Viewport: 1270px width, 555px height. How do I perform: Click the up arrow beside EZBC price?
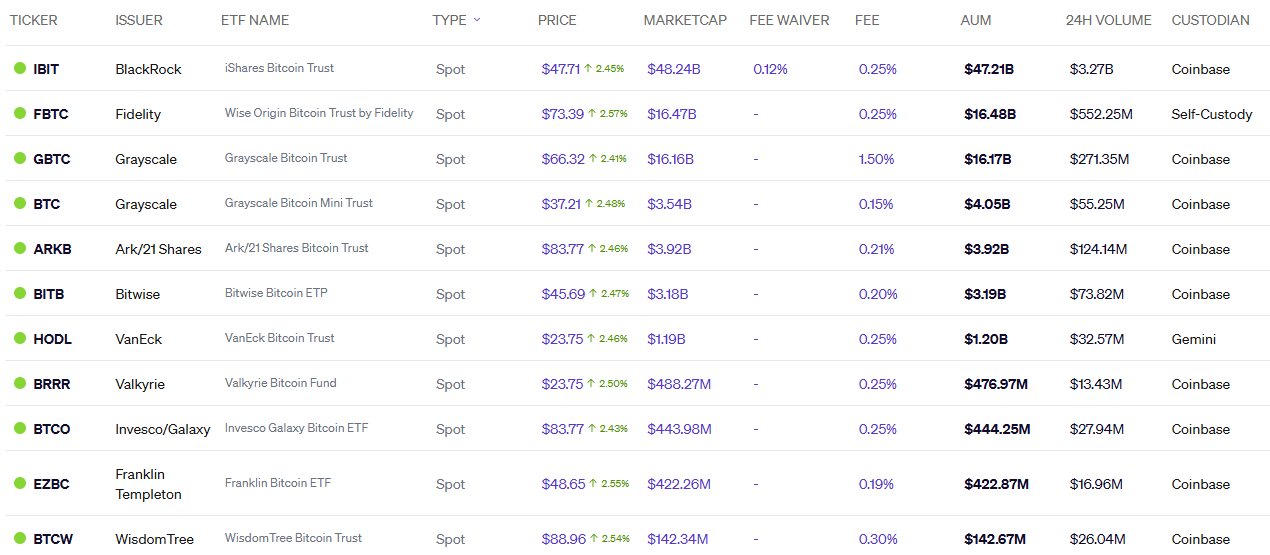click(591, 484)
